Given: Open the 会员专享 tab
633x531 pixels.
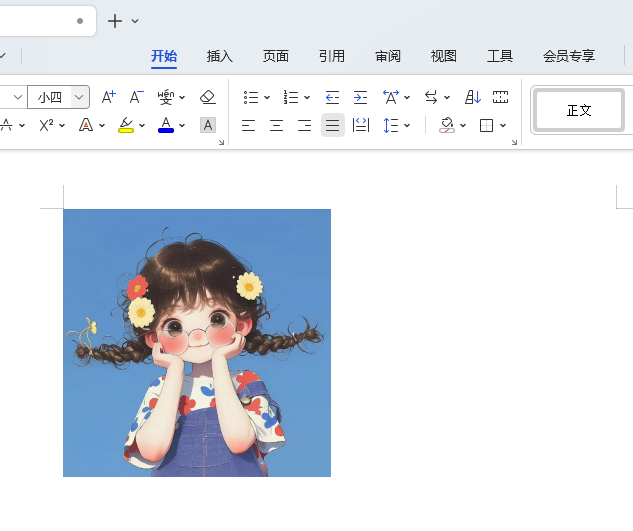Looking at the screenshot, I should coord(569,56).
